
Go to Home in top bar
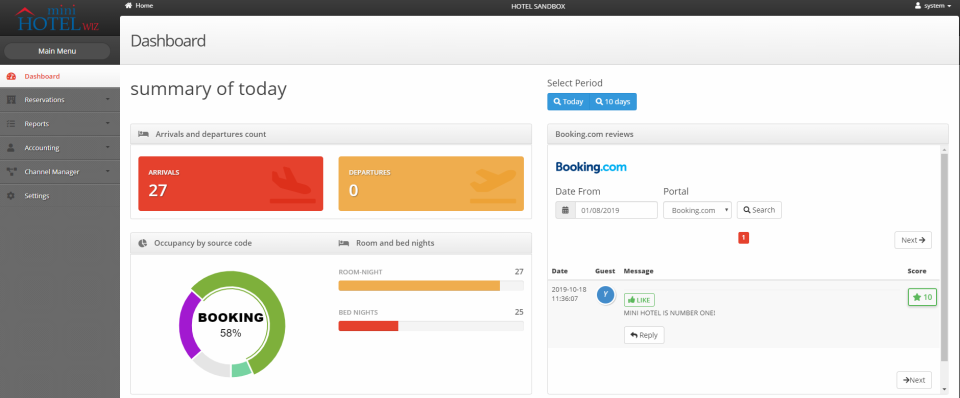pos(139,6)
